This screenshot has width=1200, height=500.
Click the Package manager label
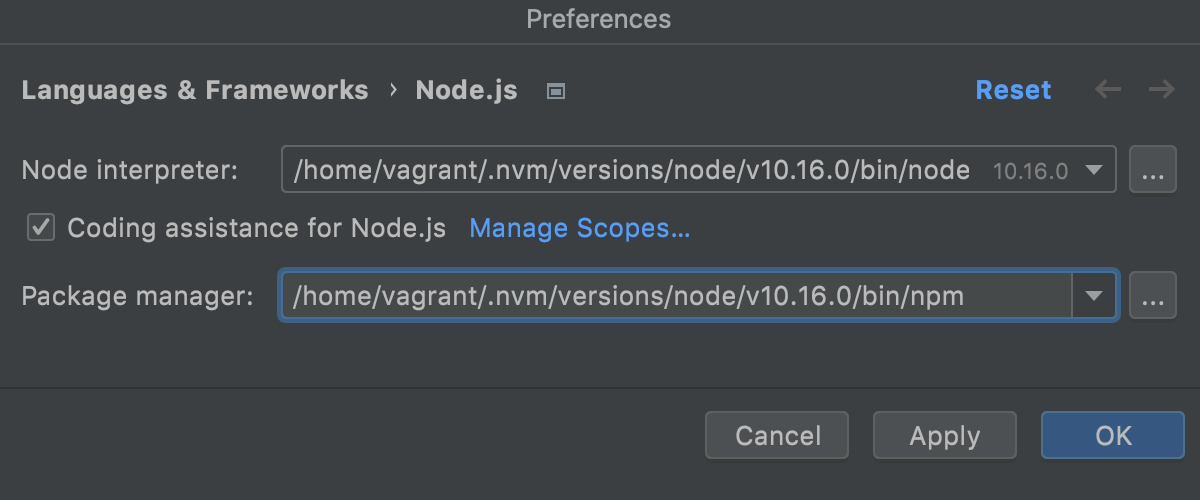pos(138,296)
